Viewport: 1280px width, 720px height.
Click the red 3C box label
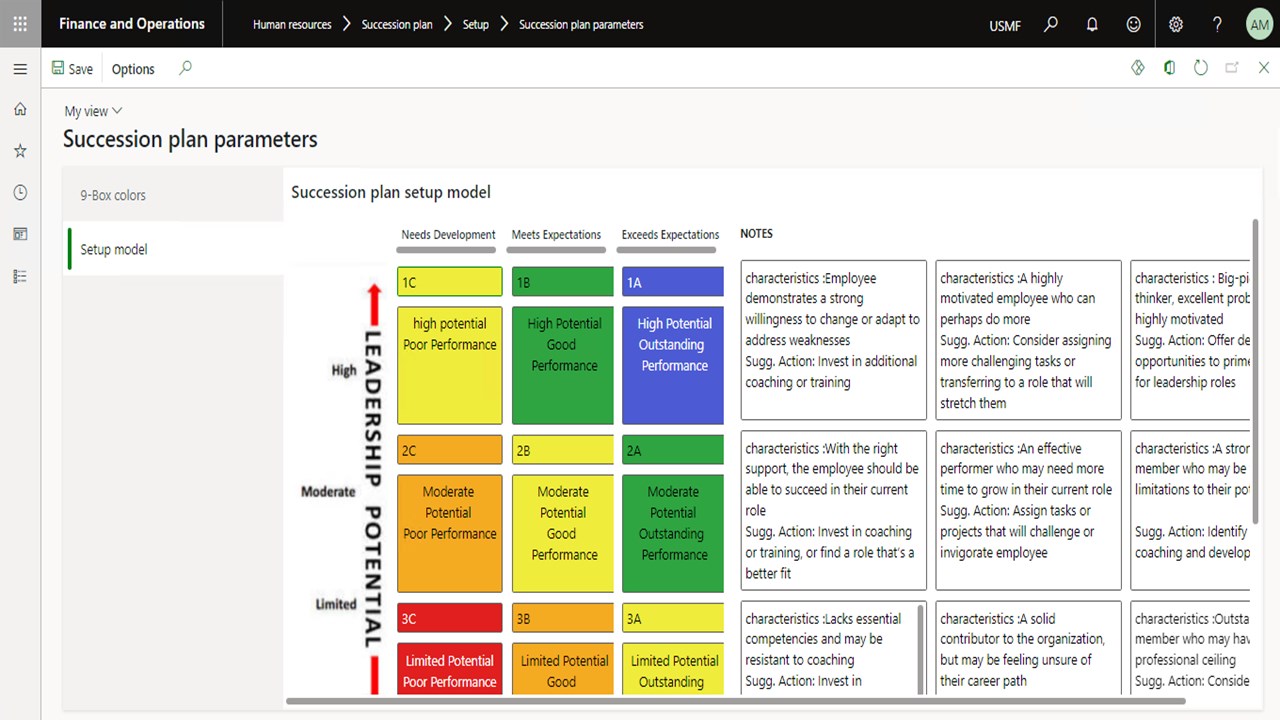click(450, 618)
